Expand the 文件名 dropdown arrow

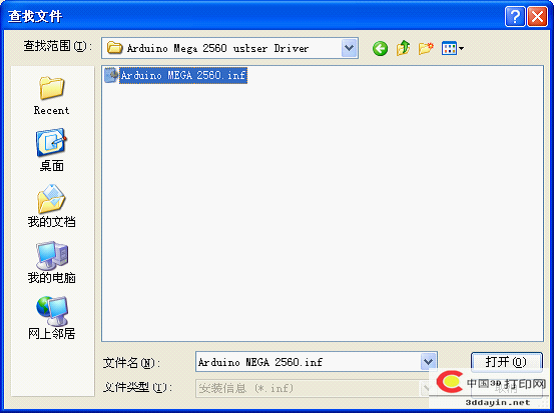tap(429, 361)
